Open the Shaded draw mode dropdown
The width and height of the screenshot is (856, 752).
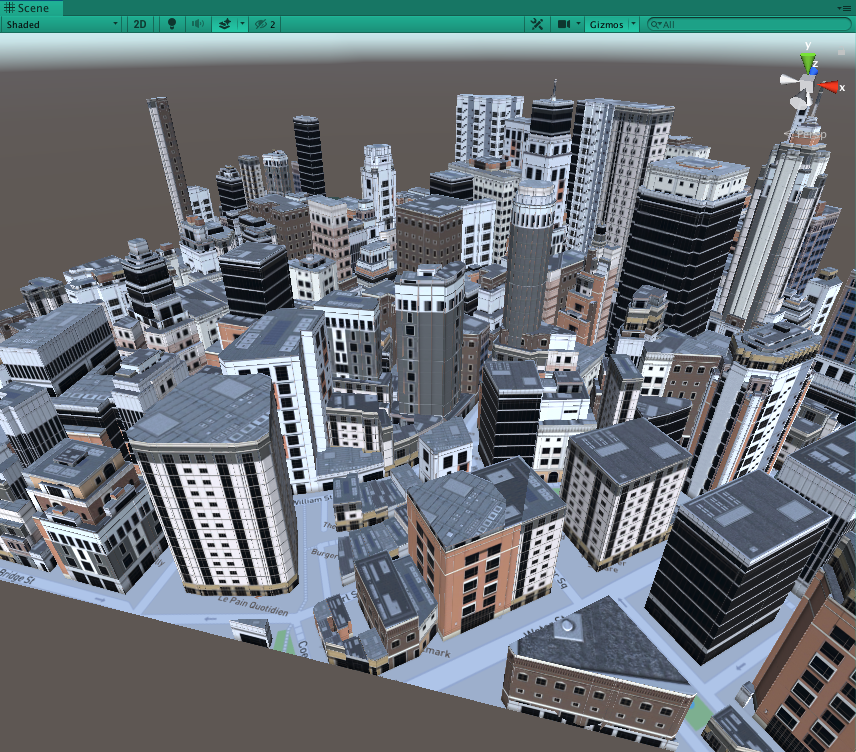[x=60, y=24]
